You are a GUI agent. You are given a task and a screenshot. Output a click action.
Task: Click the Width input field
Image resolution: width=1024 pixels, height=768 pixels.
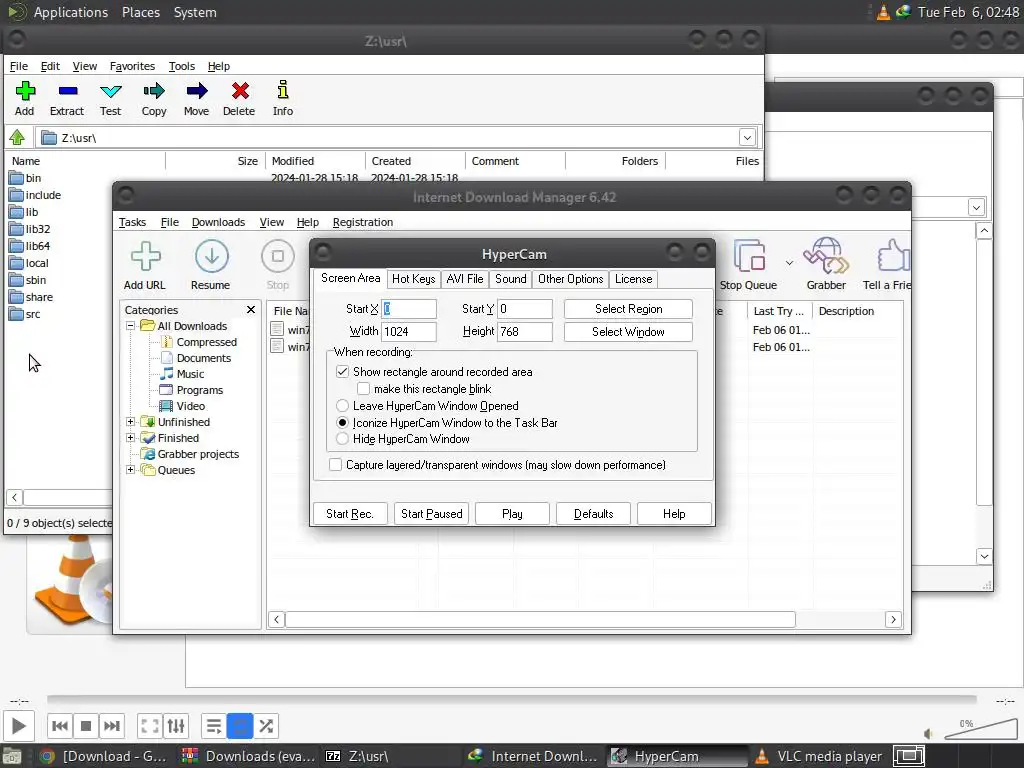coord(409,332)
